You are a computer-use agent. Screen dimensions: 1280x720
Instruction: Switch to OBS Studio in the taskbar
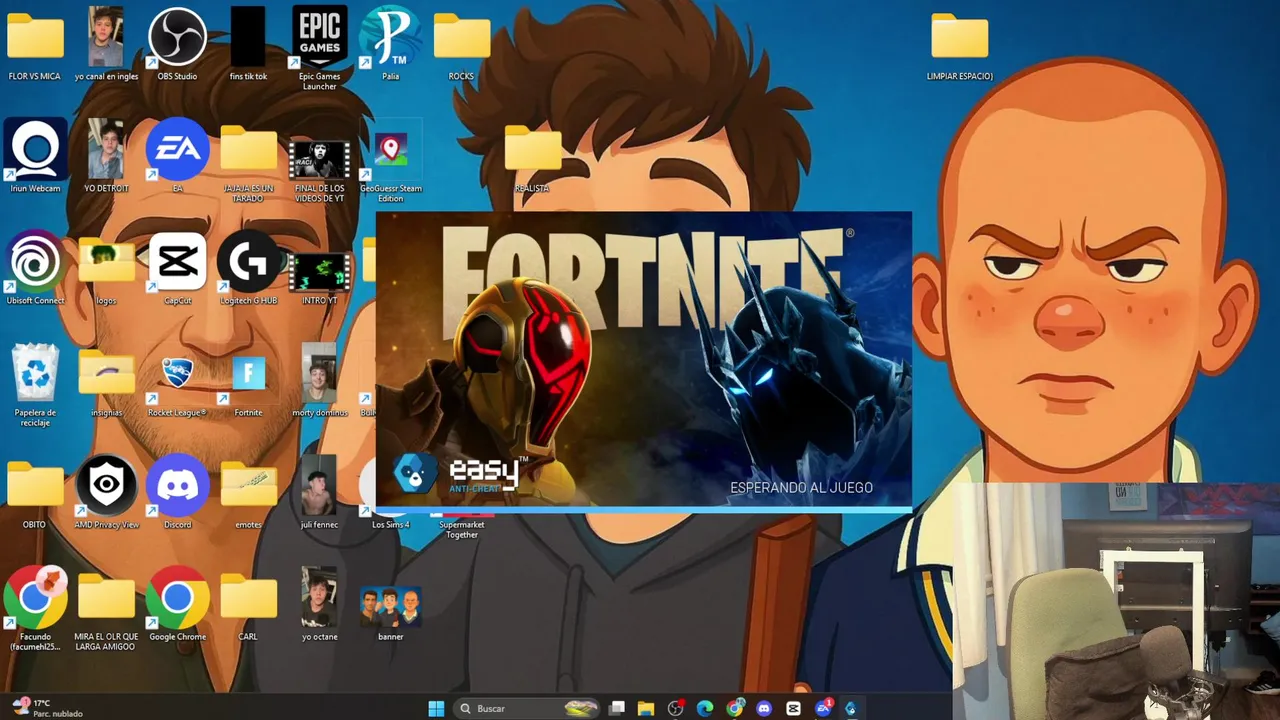pos(676,708)
